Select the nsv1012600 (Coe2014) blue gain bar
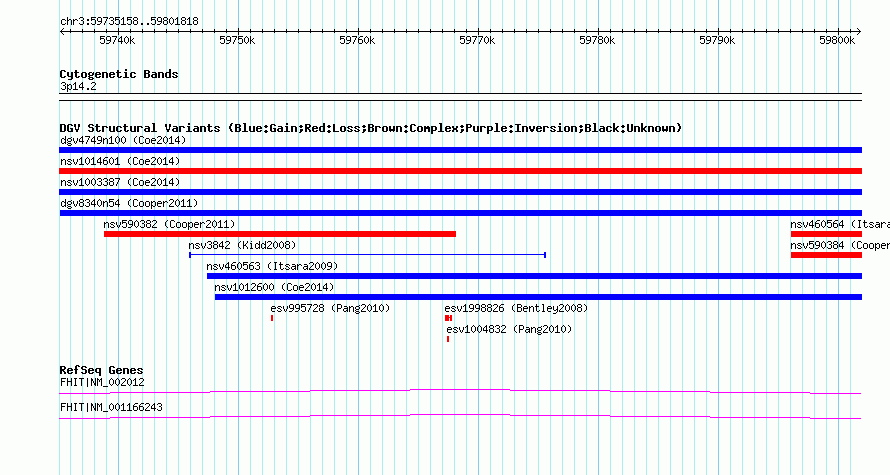Screen dimensions: 890x475 [x=538, y=297]
